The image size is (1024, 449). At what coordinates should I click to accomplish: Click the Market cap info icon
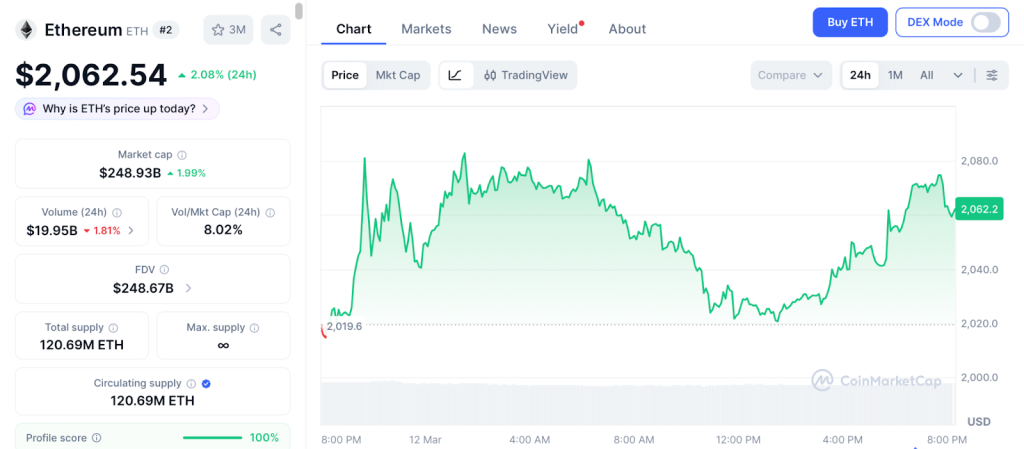(x=181, y=155)
